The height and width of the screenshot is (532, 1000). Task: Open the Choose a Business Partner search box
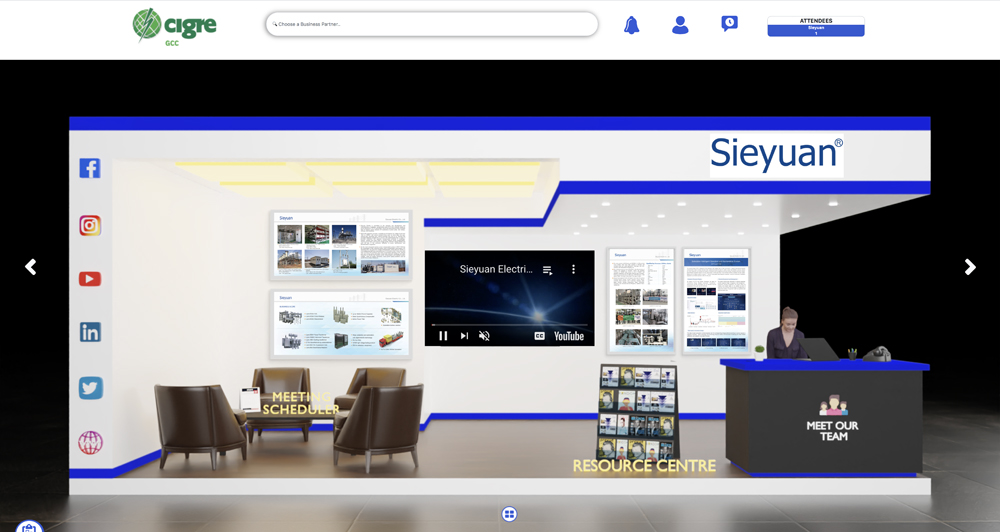click(432, 24)
